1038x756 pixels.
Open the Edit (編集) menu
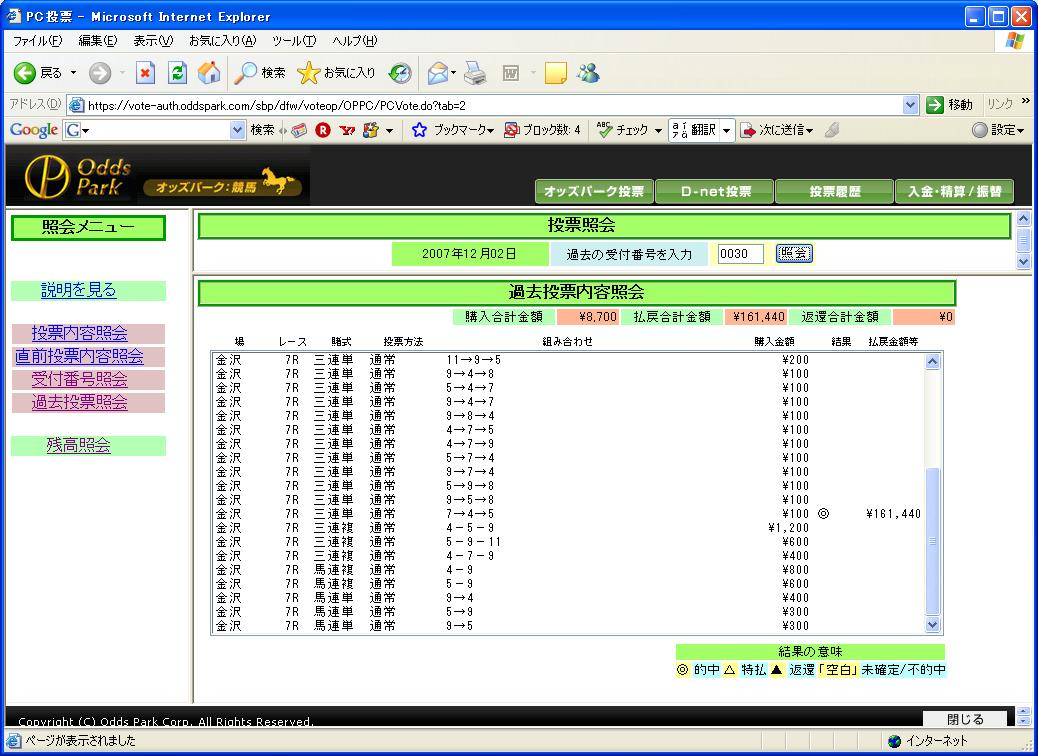[98, 41]
